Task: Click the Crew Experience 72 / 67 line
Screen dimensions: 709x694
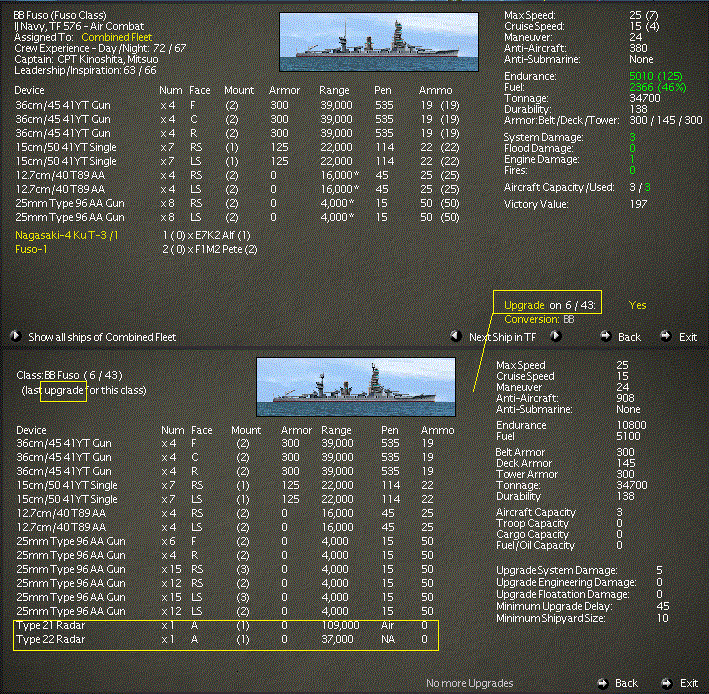Action: point(100,48)
